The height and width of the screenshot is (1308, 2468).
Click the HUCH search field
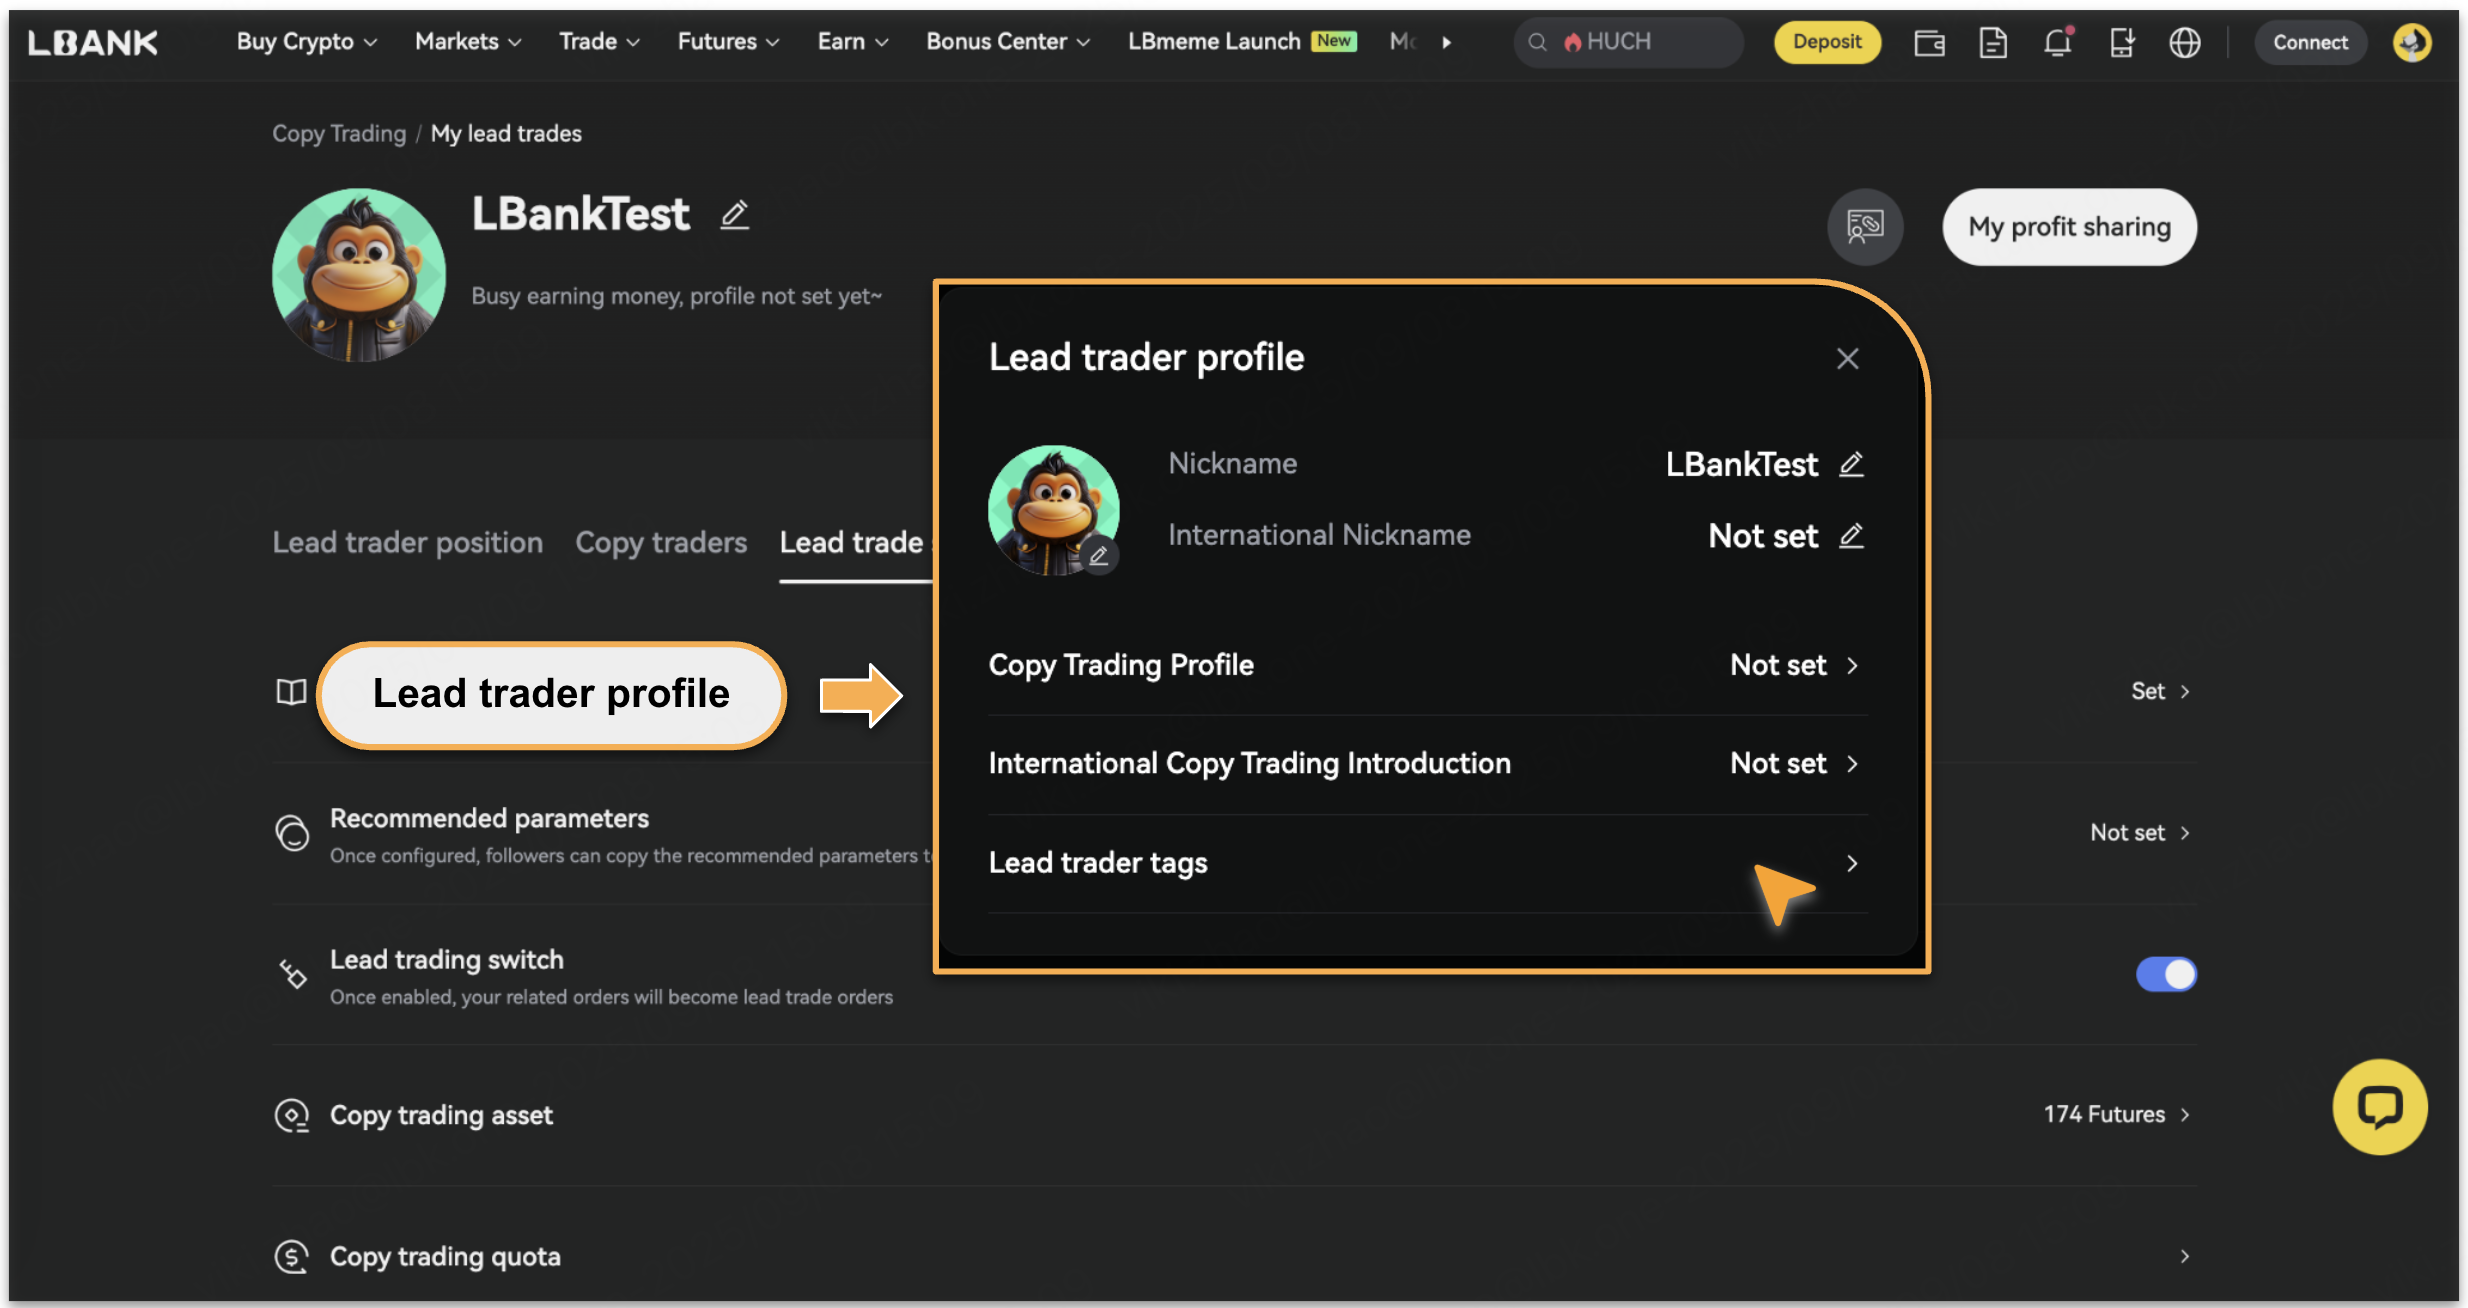[x=1640, y=42]
